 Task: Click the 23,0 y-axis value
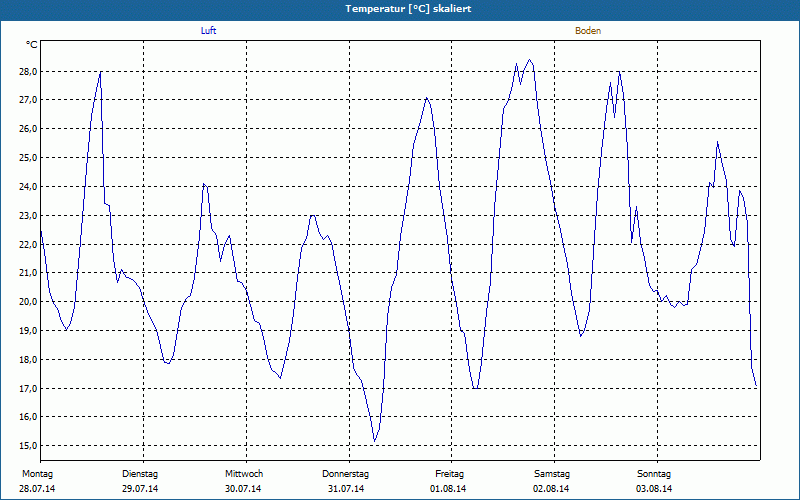tap(28, 216)
